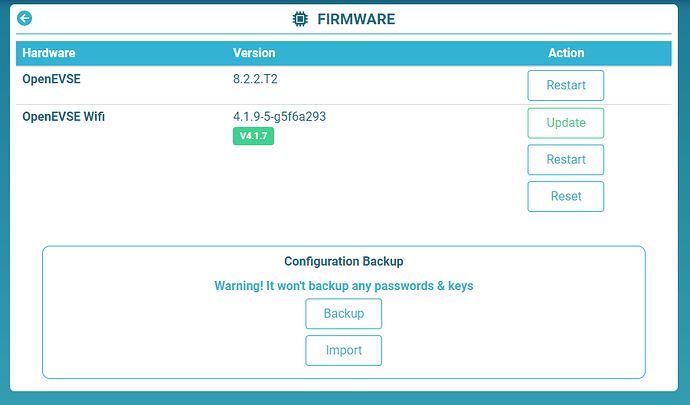The width and height of the screenshot is (690, 405).
Task: Click the passwords and keys warning text
Action: (x=343, y=286)
